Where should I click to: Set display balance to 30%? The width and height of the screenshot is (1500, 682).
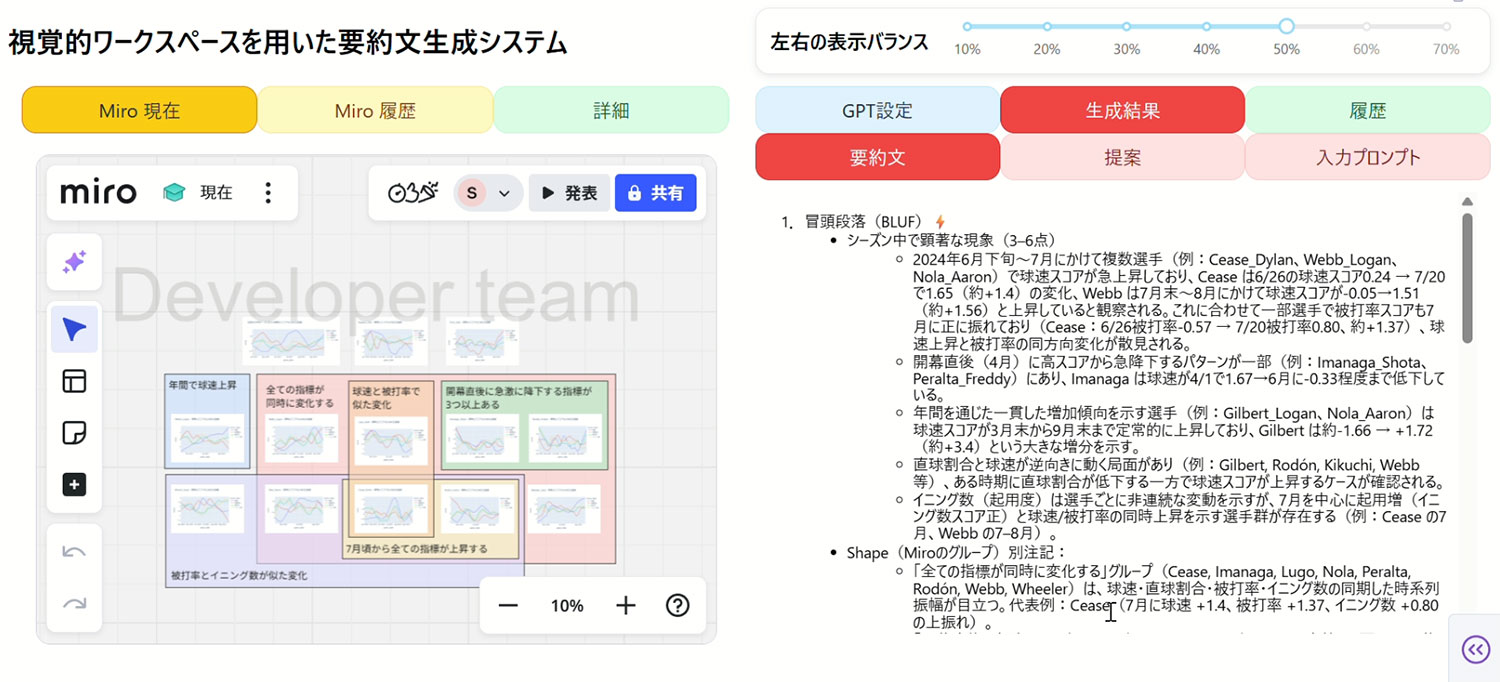pyautogui.click(x=1127, y=27)
